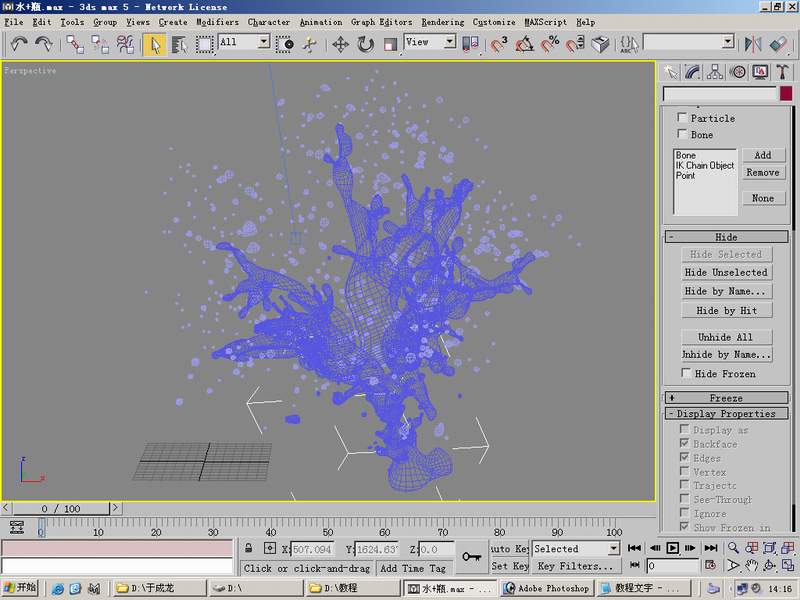Image resolution: width=800 pixels, height=600 pixels.
Task: Open the Utilities hammer panel icon
Action: click(781, 72)
